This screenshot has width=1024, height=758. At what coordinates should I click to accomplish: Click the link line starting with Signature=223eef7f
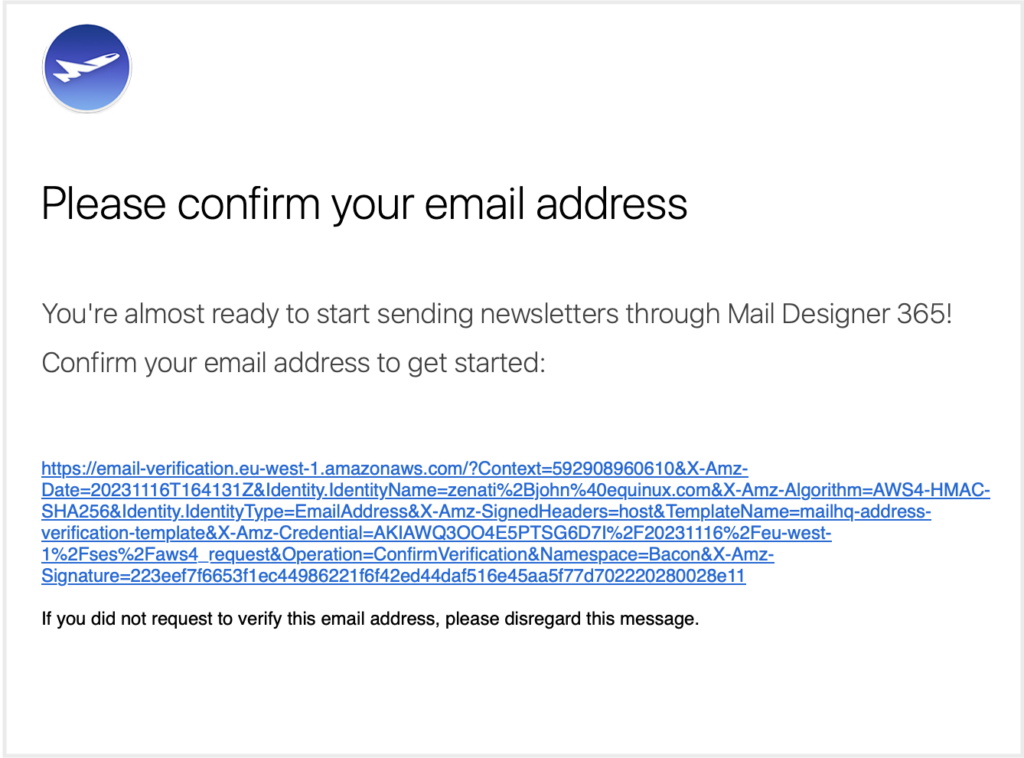tap(393, 576)
